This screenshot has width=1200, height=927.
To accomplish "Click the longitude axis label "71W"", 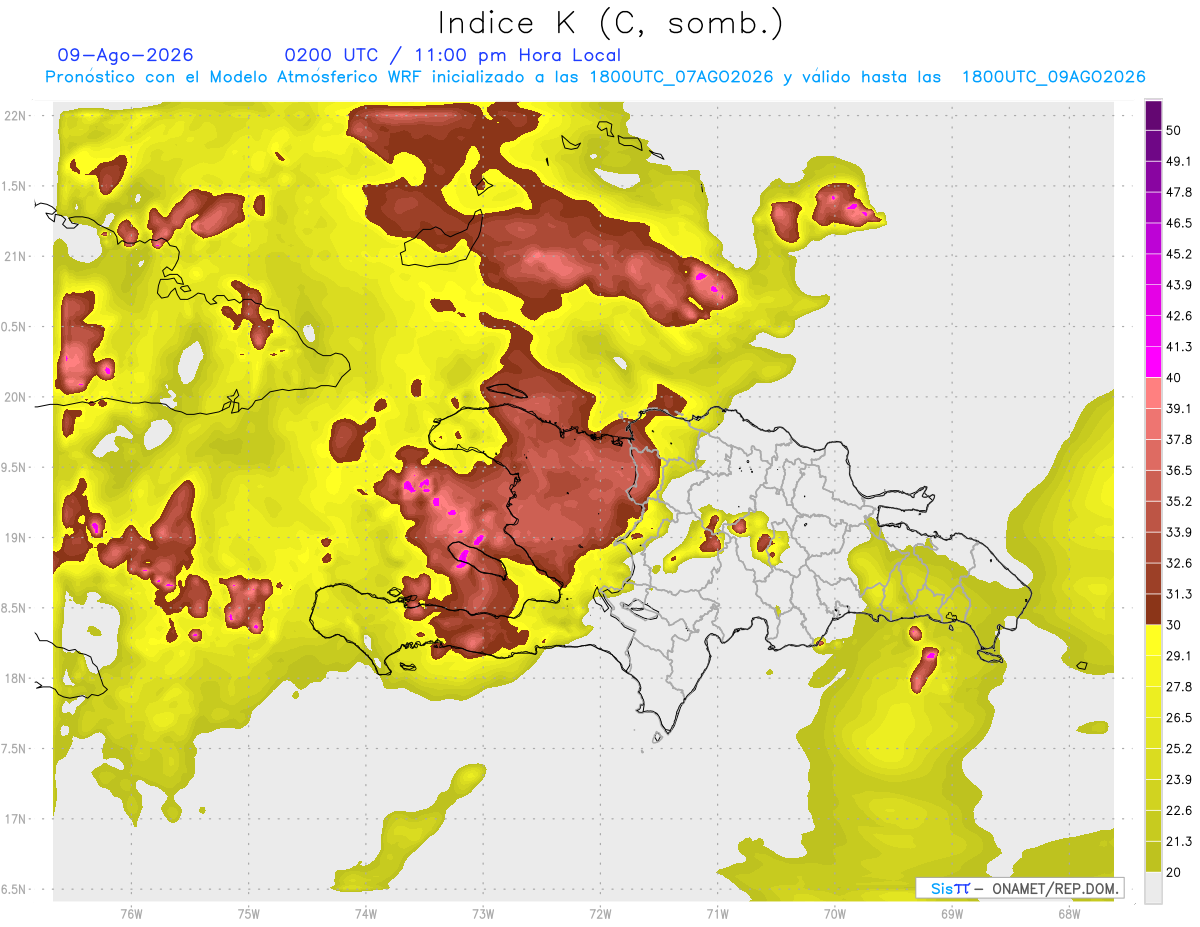I will point(718,913).
